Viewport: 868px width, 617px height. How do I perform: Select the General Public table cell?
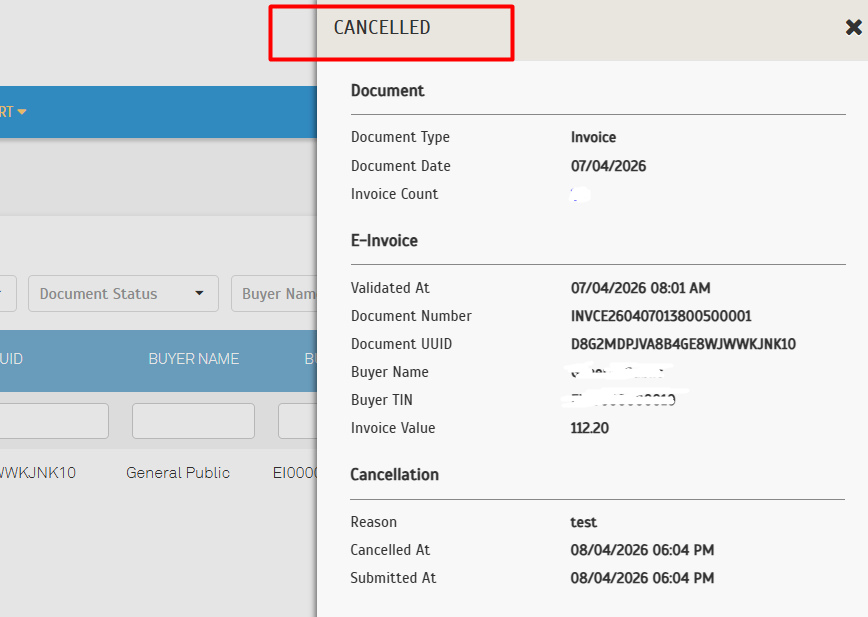pos(178,473)
